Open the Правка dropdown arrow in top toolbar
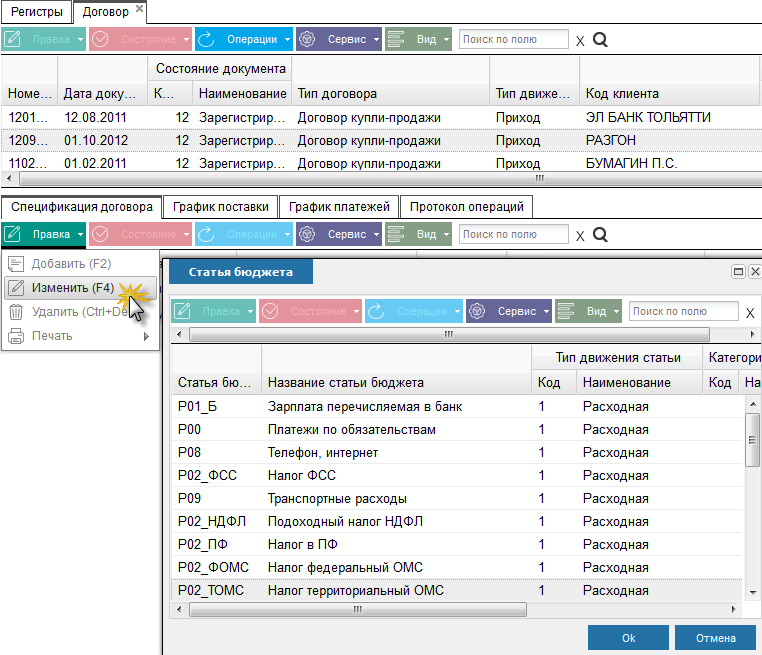 [80, 39]
